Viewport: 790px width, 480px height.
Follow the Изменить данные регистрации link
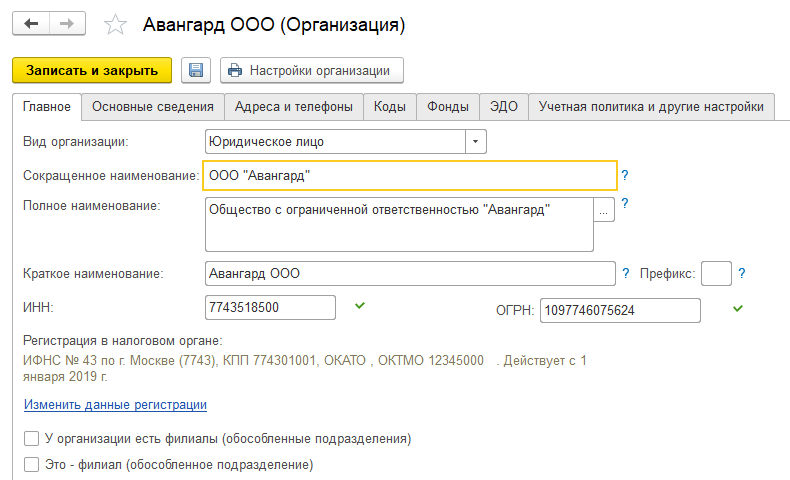point(115,405)
